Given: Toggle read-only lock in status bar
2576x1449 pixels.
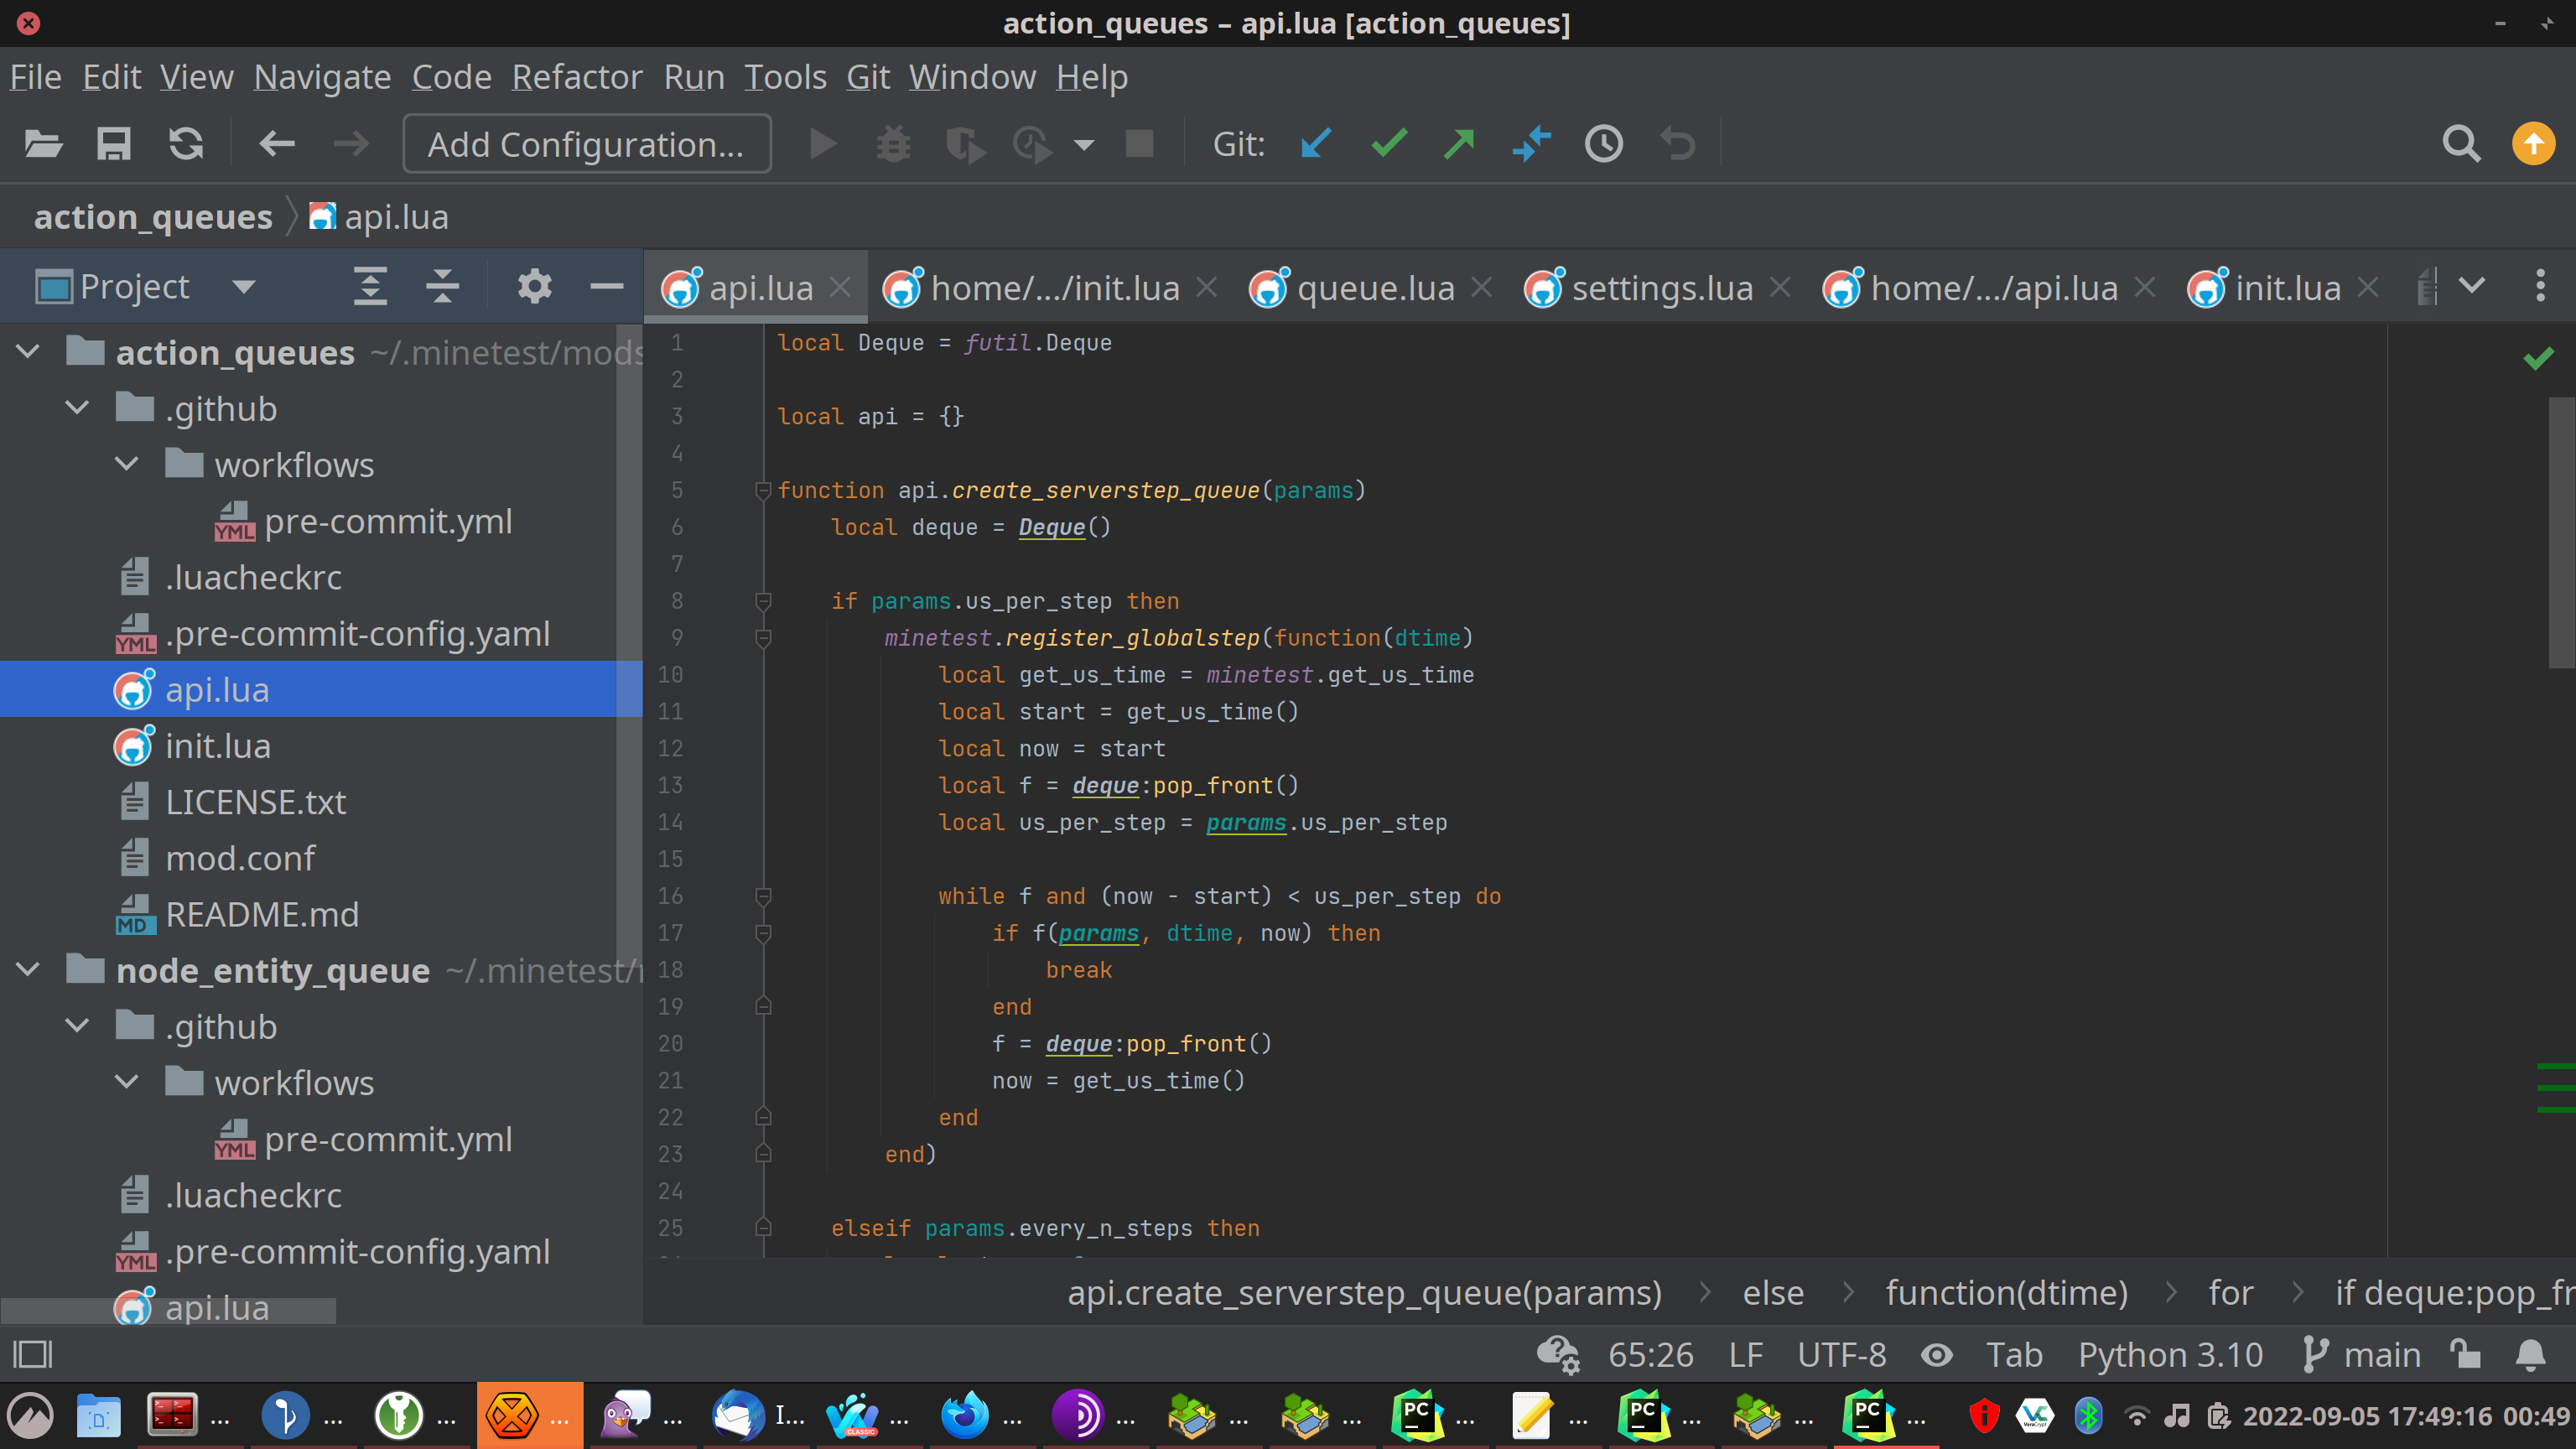Looking at the screenshot, I should (x=2466, y=1354).
